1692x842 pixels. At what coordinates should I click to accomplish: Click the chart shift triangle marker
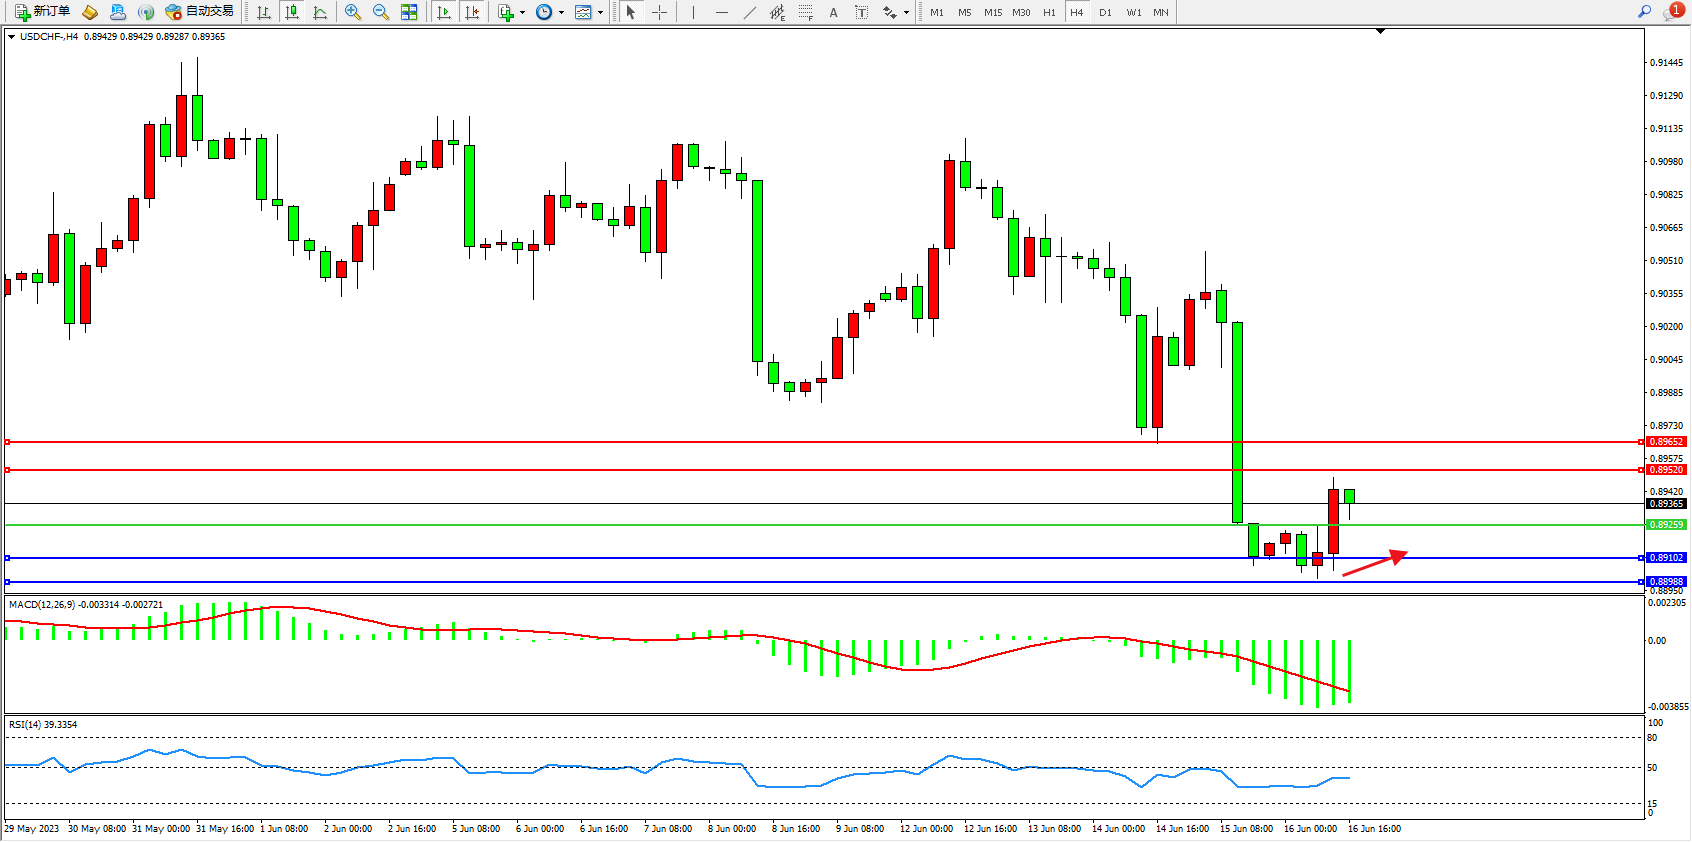[1380, 32]
